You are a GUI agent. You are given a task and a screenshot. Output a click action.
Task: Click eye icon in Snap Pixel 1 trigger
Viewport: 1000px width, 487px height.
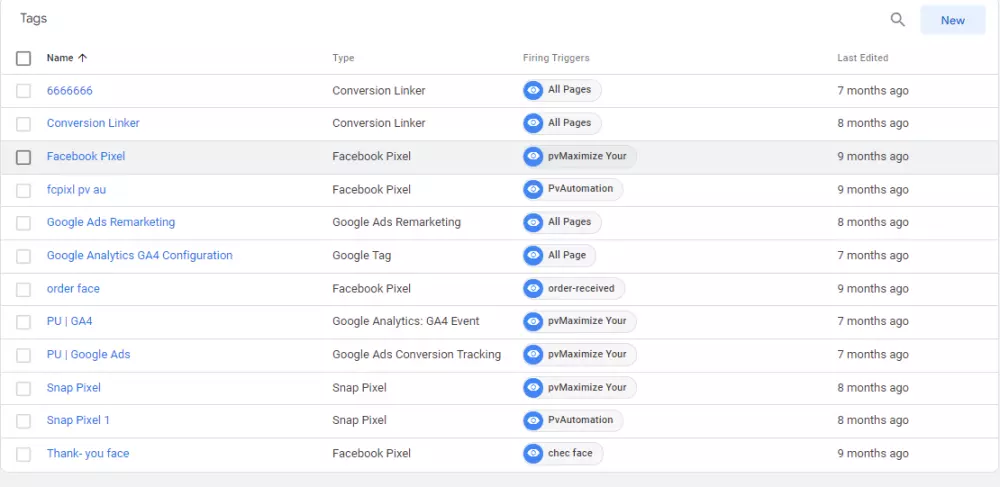[534, 421]
